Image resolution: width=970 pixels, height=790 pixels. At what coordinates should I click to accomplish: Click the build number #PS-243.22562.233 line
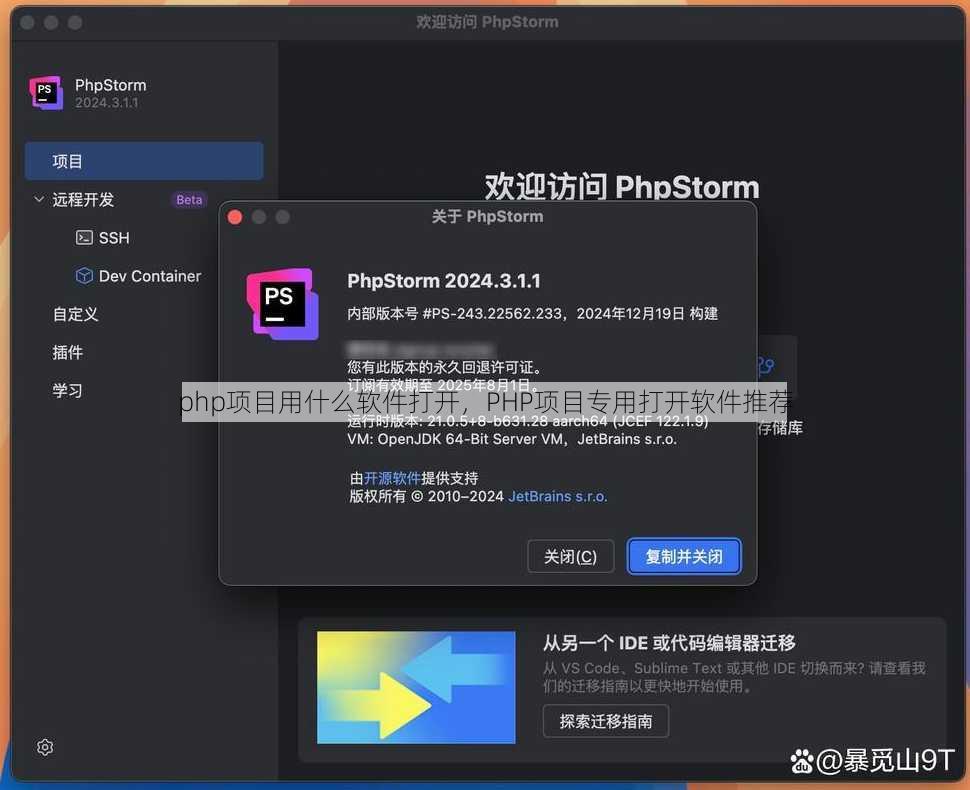532,314
